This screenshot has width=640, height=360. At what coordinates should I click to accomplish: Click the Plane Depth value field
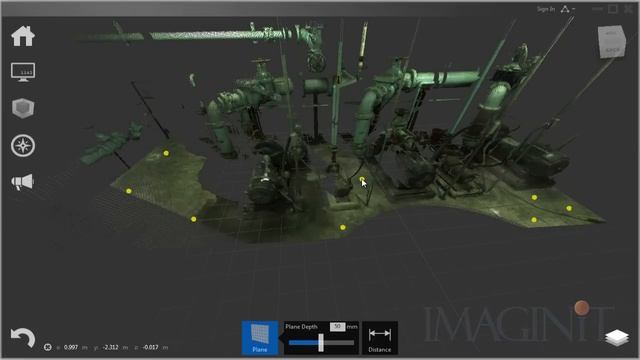(x=337, y=327)
